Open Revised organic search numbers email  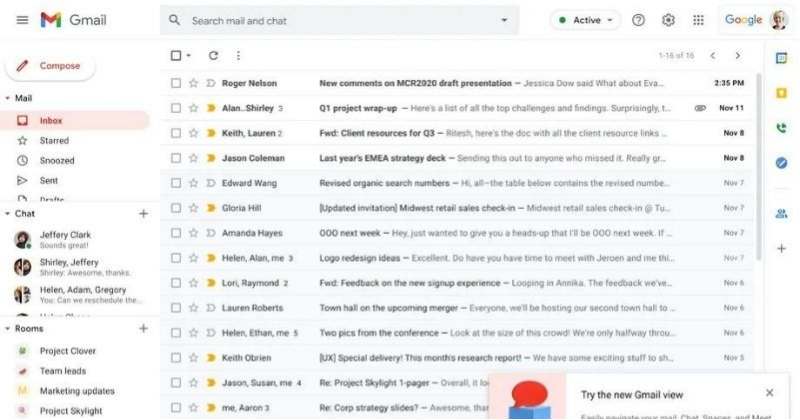point(457,183)
